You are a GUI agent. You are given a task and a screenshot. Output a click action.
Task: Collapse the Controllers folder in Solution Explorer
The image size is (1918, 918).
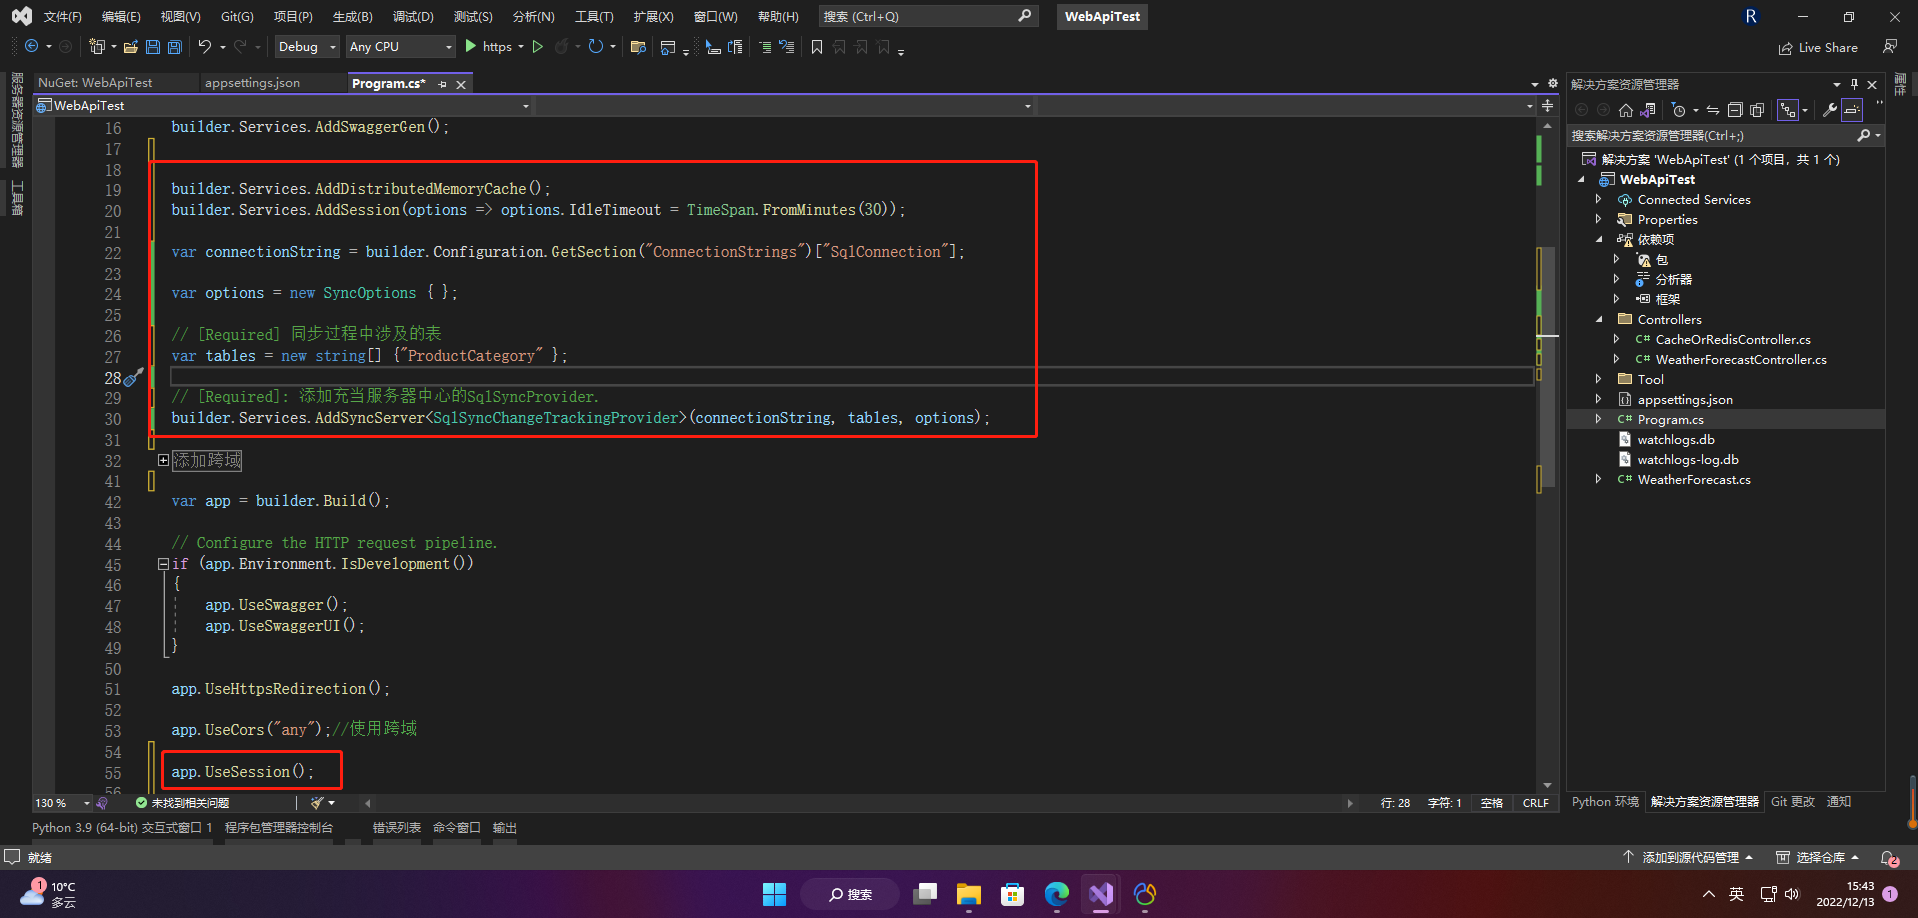(1599, 319)
